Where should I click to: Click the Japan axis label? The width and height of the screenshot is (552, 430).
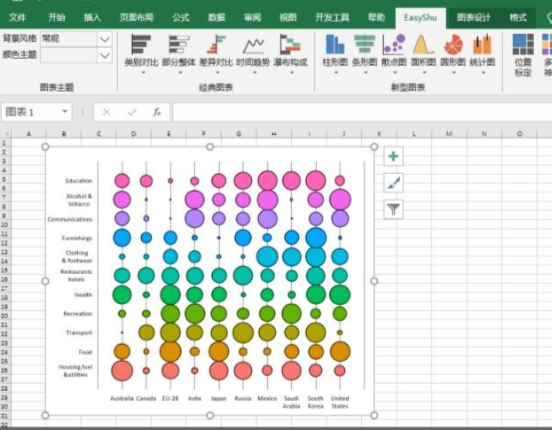pyautogui.click(x=219, y=398)
